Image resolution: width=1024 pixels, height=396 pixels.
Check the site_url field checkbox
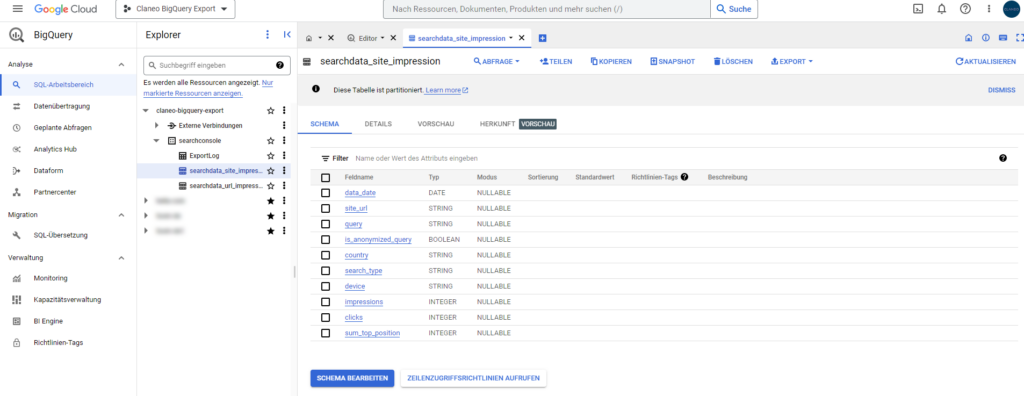[x=325, y=208]
